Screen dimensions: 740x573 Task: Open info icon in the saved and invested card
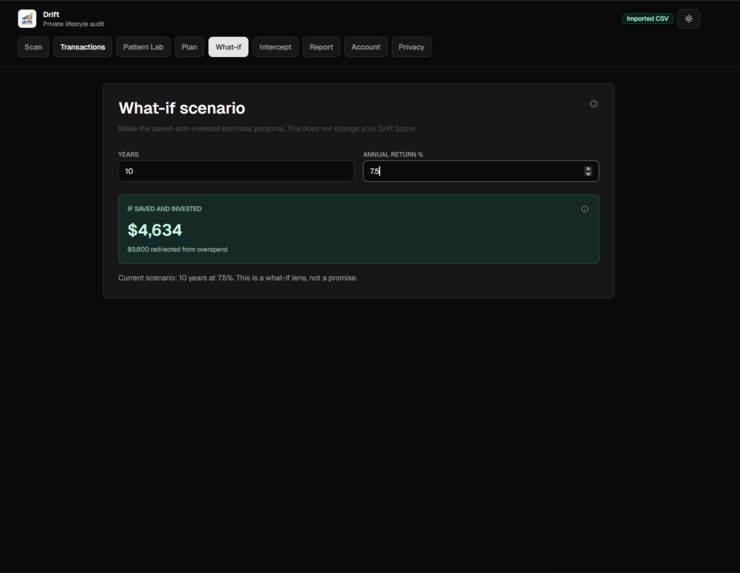584,209
